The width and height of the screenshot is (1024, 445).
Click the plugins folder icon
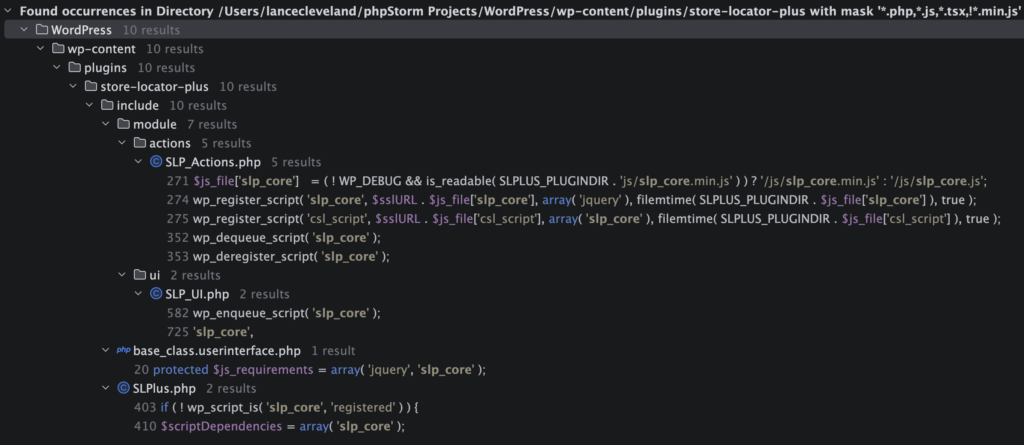pos(74,68)
